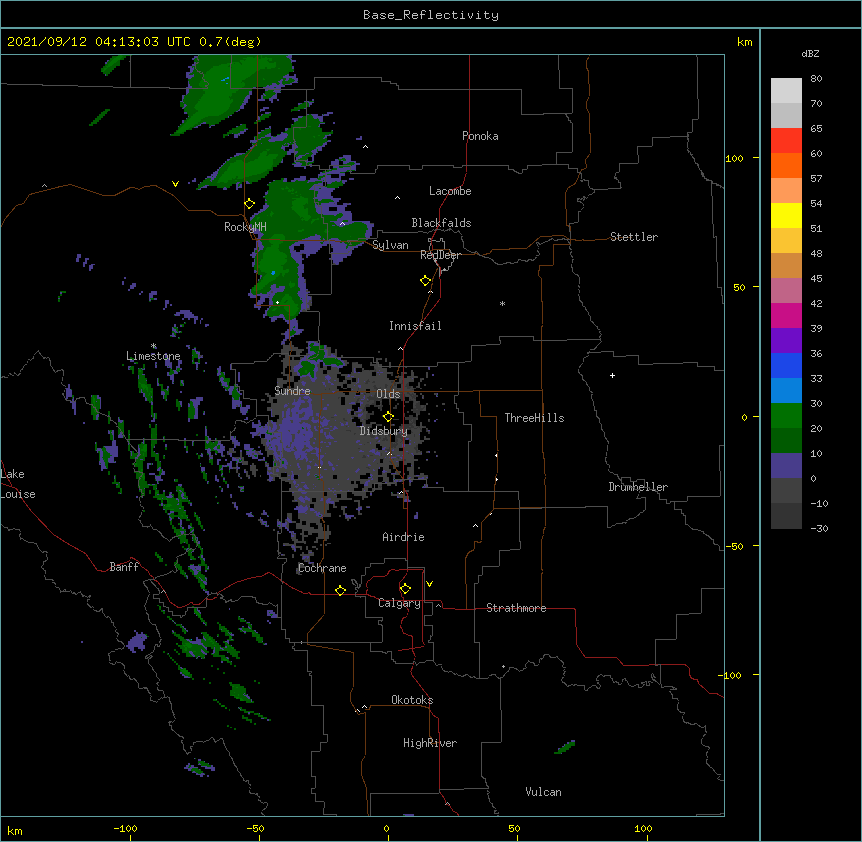Click the Limestone label on the map
Viewport: 862px width, 842px height.
click(153, 356)
